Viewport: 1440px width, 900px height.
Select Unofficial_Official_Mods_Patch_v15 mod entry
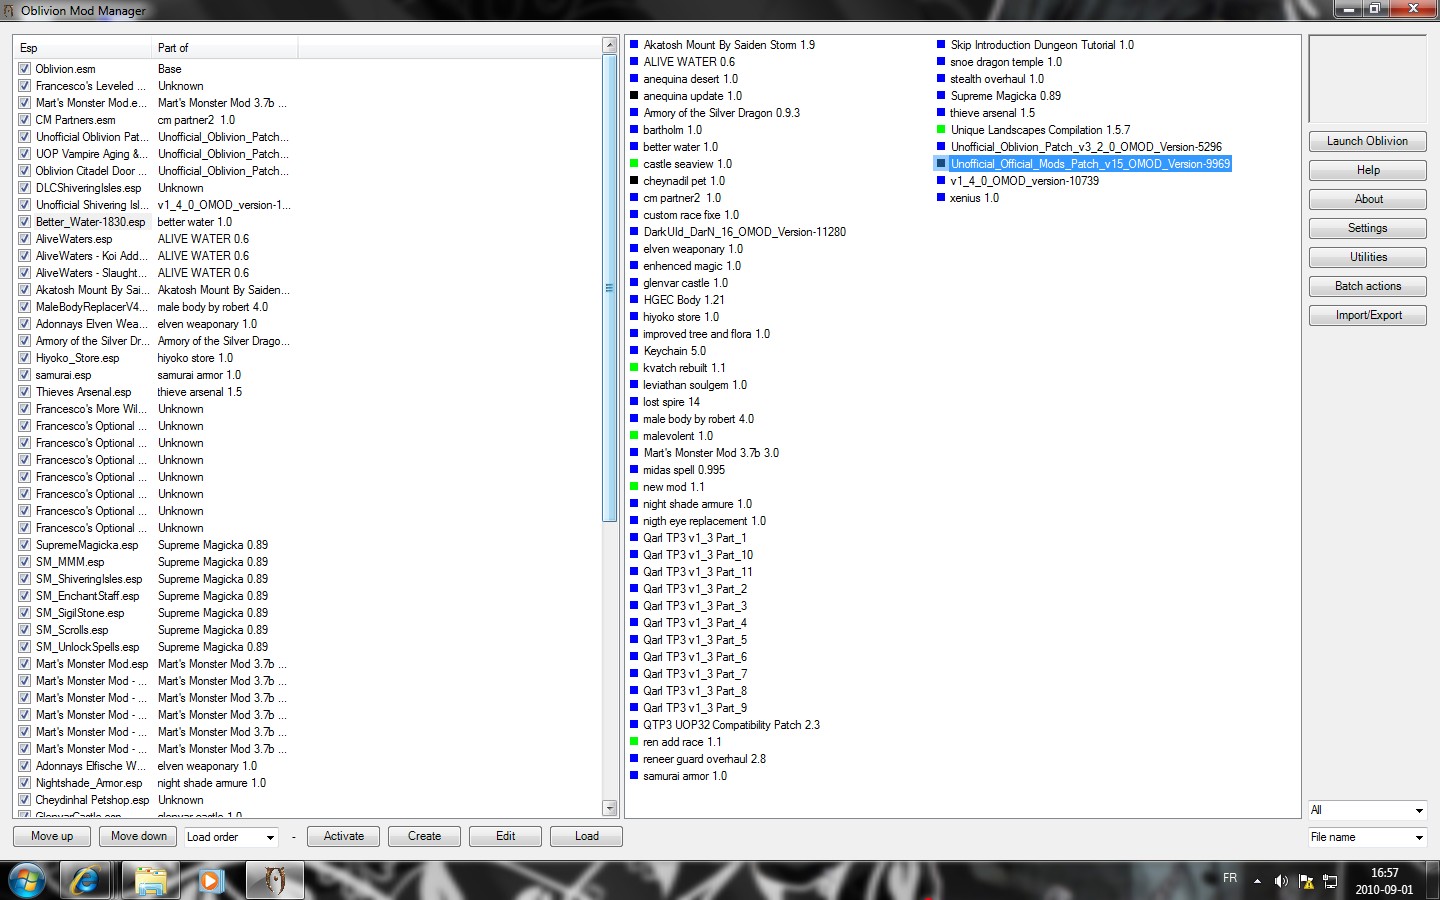coord(1090,164)
